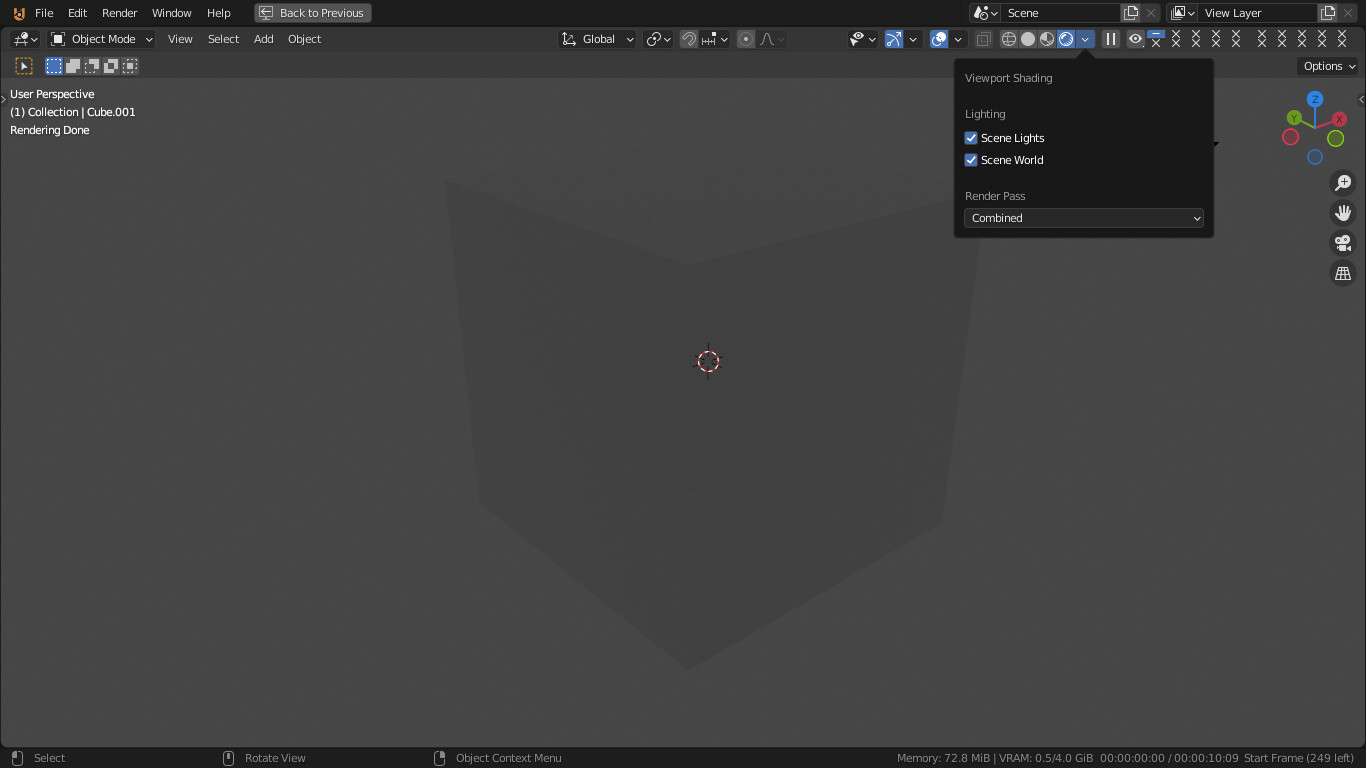Choose the intersect selection mode icon
The image size is (1366, 768).
tap(130, 66)
